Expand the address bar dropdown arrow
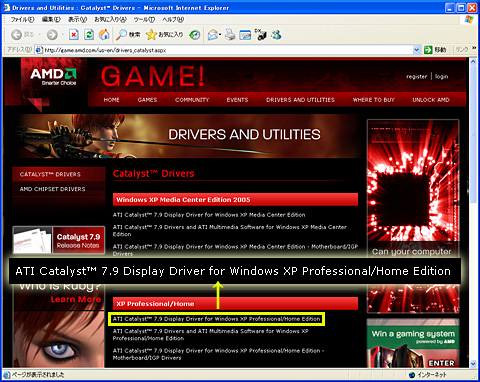480x382 pixels. coord(416,50)
